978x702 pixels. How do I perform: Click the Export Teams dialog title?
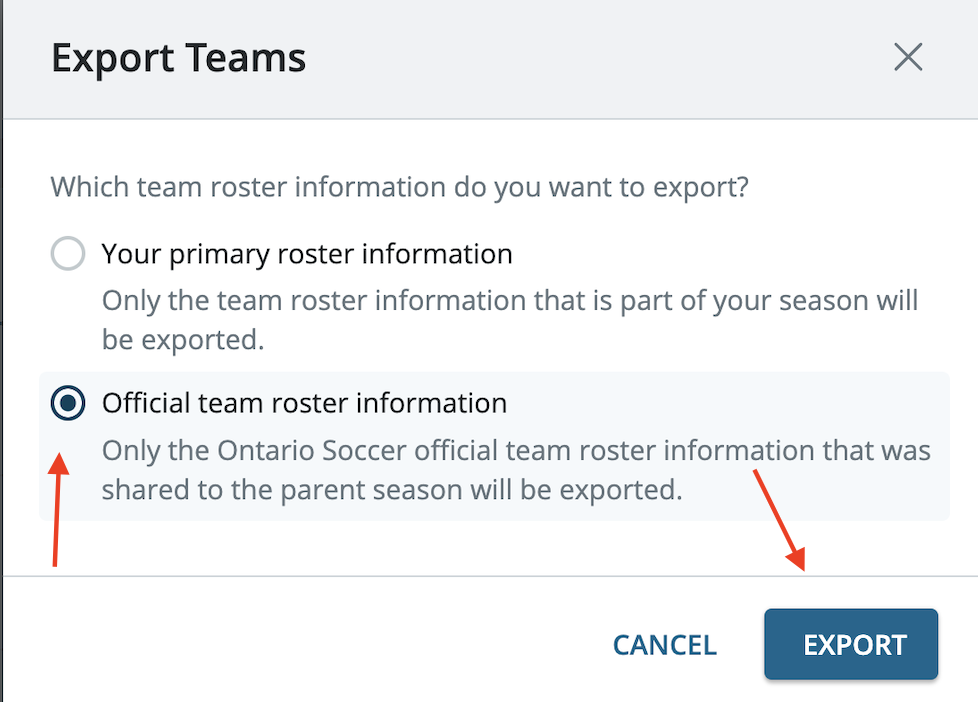178,57
